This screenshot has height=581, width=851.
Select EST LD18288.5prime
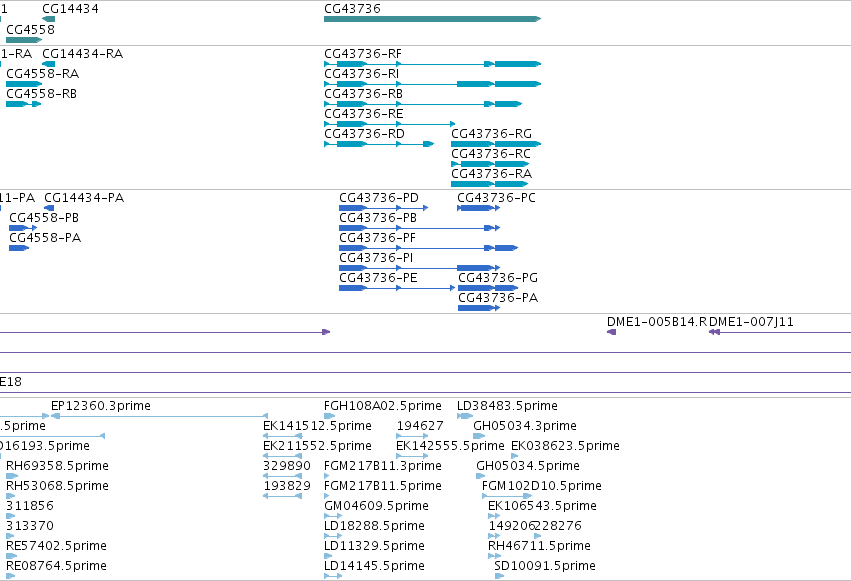333,537
